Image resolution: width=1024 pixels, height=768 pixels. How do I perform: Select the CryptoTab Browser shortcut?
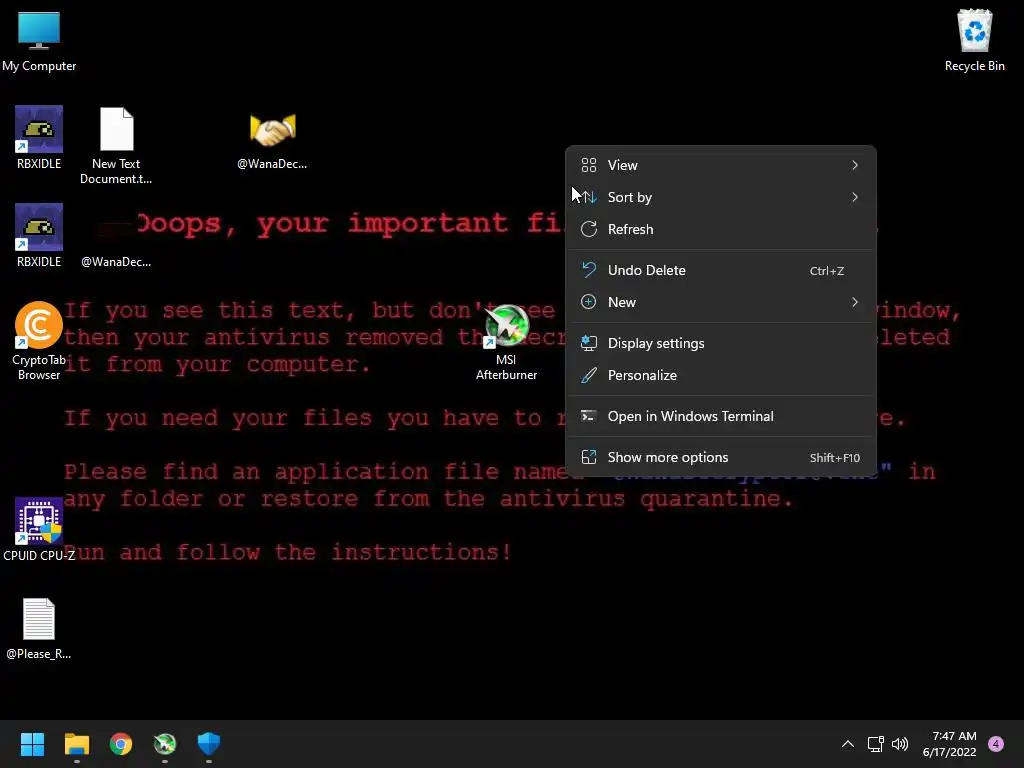click(39, 341)
